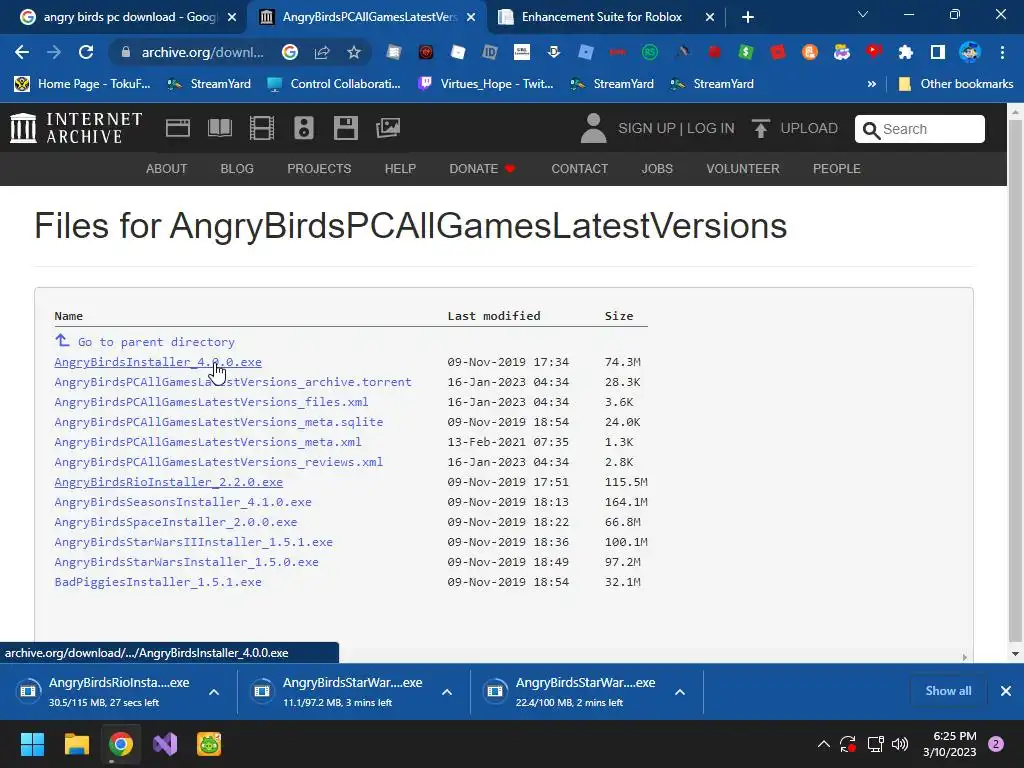Click the Internet Archive Search field

pos(920,129)
